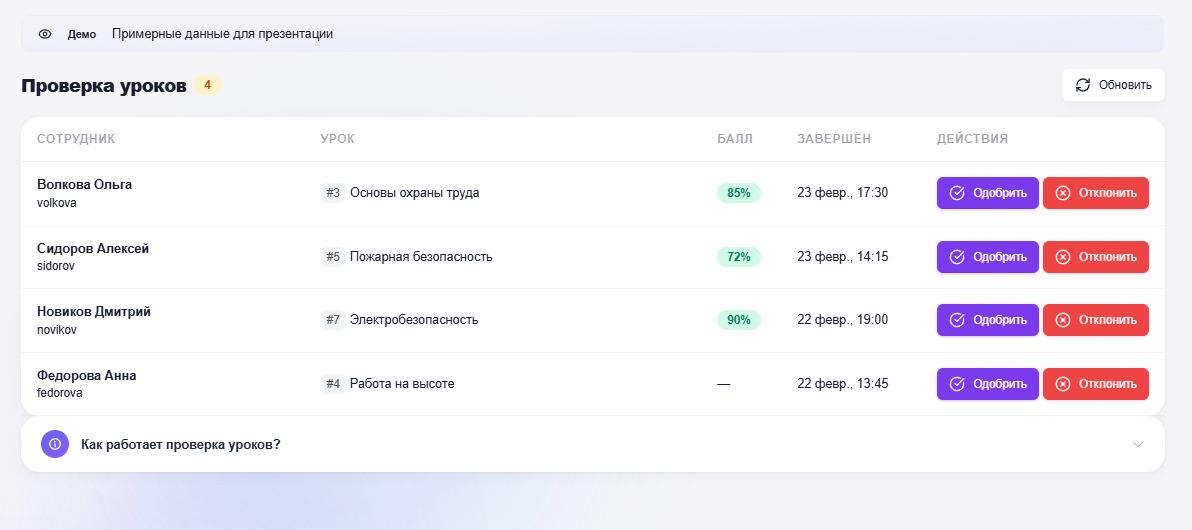Click lesson title Пожарная безопасность

click(421, 257)
